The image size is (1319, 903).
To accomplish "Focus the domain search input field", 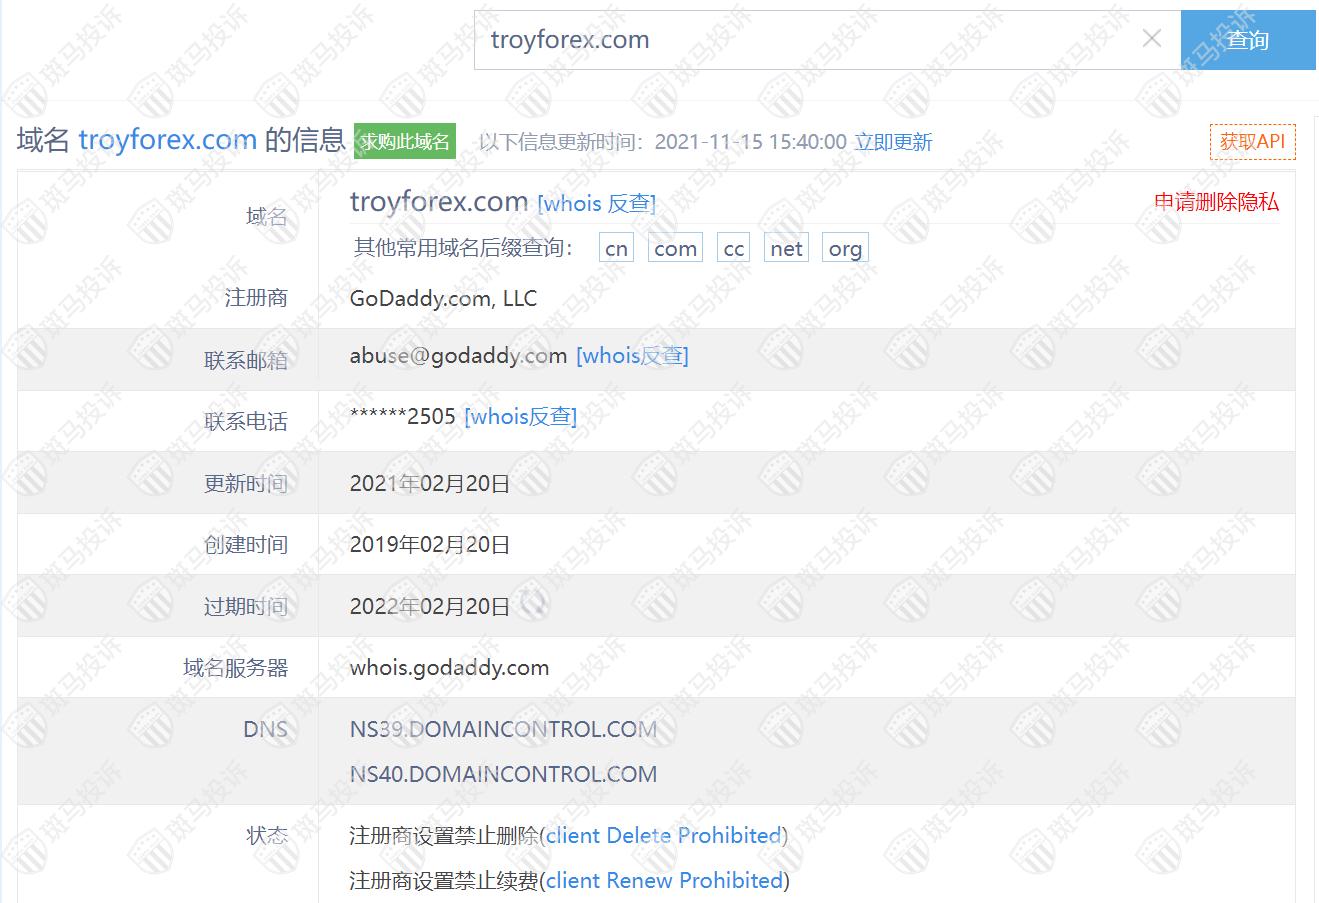I will [800, 40].
